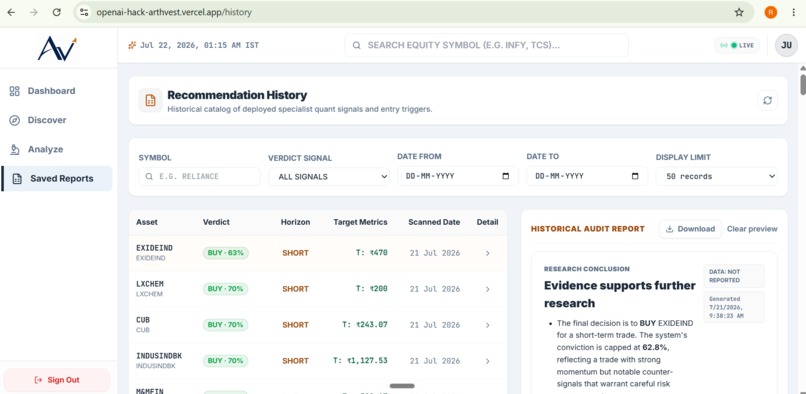The height and width of the screenshot is (394, 806).
Task: Click the browser back arrow
Action: tap(11, 12)
